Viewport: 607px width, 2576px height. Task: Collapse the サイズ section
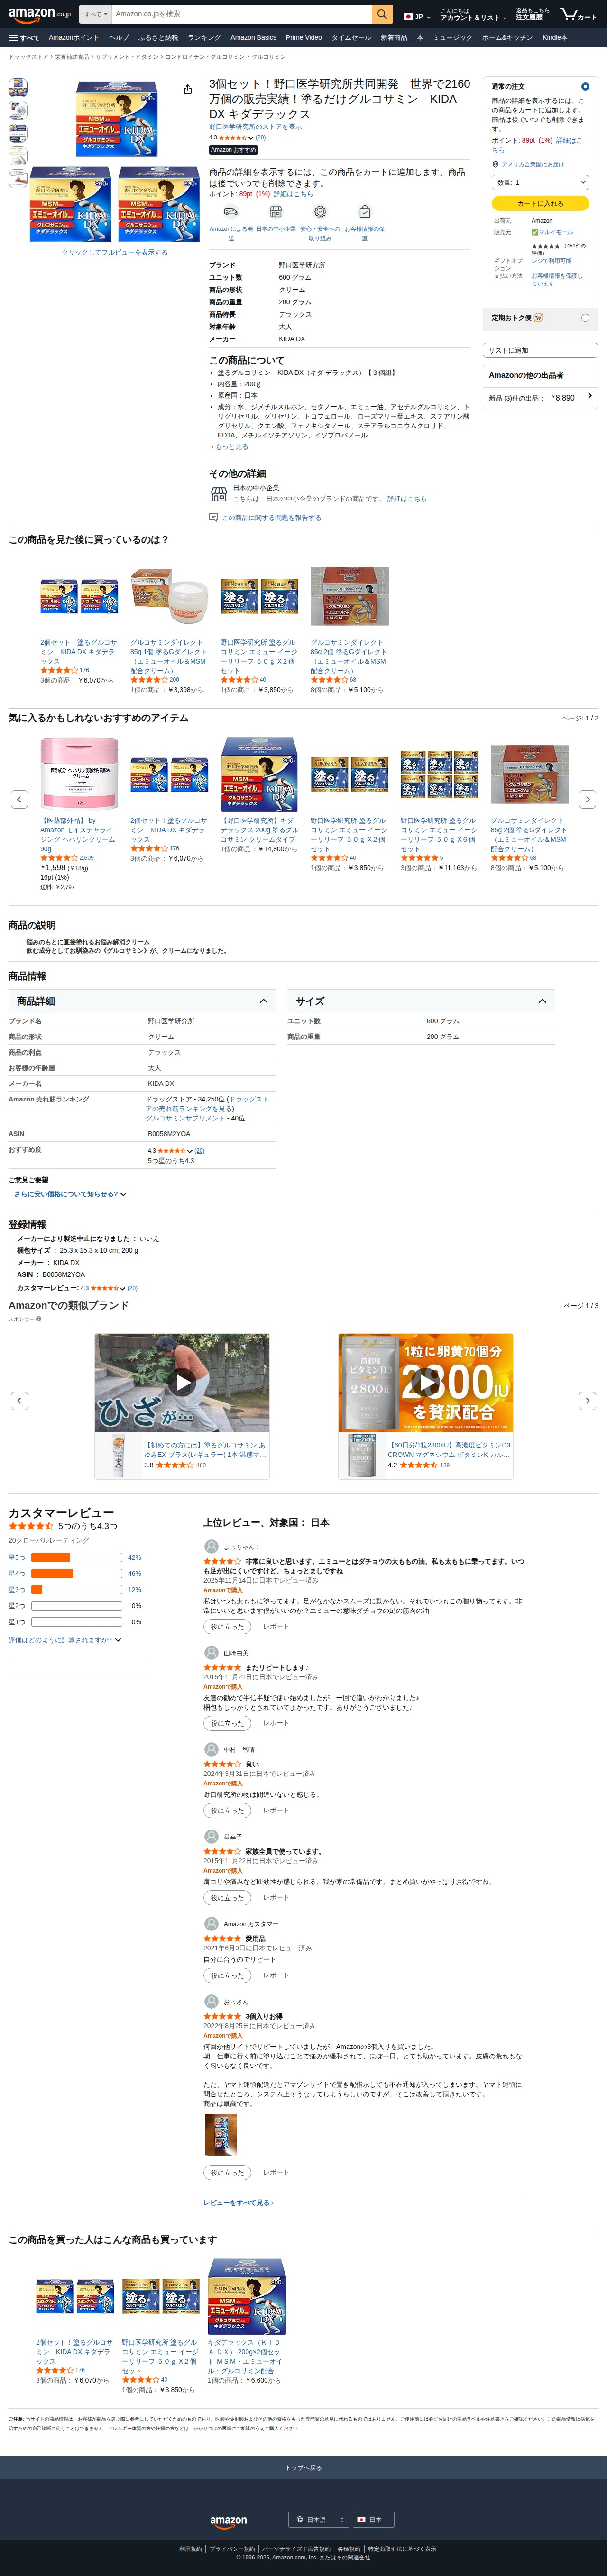point(542,1001)
